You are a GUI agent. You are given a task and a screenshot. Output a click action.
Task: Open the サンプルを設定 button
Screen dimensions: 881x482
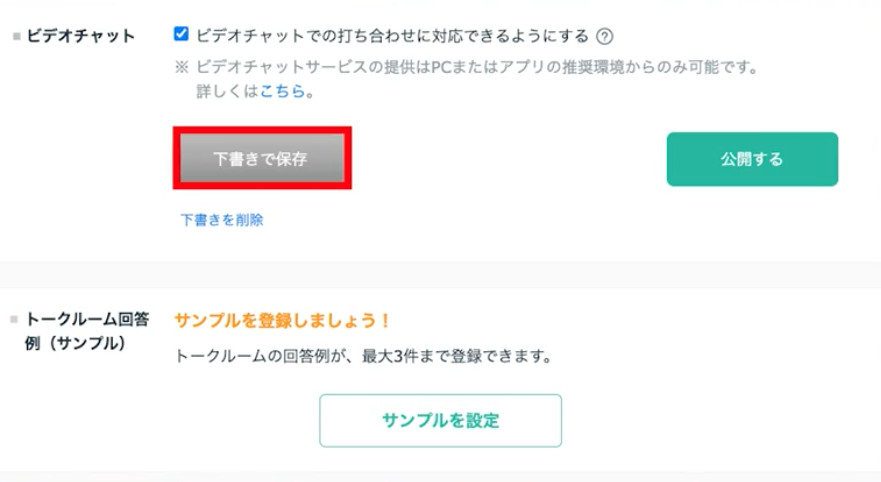[x=440, y=420]
